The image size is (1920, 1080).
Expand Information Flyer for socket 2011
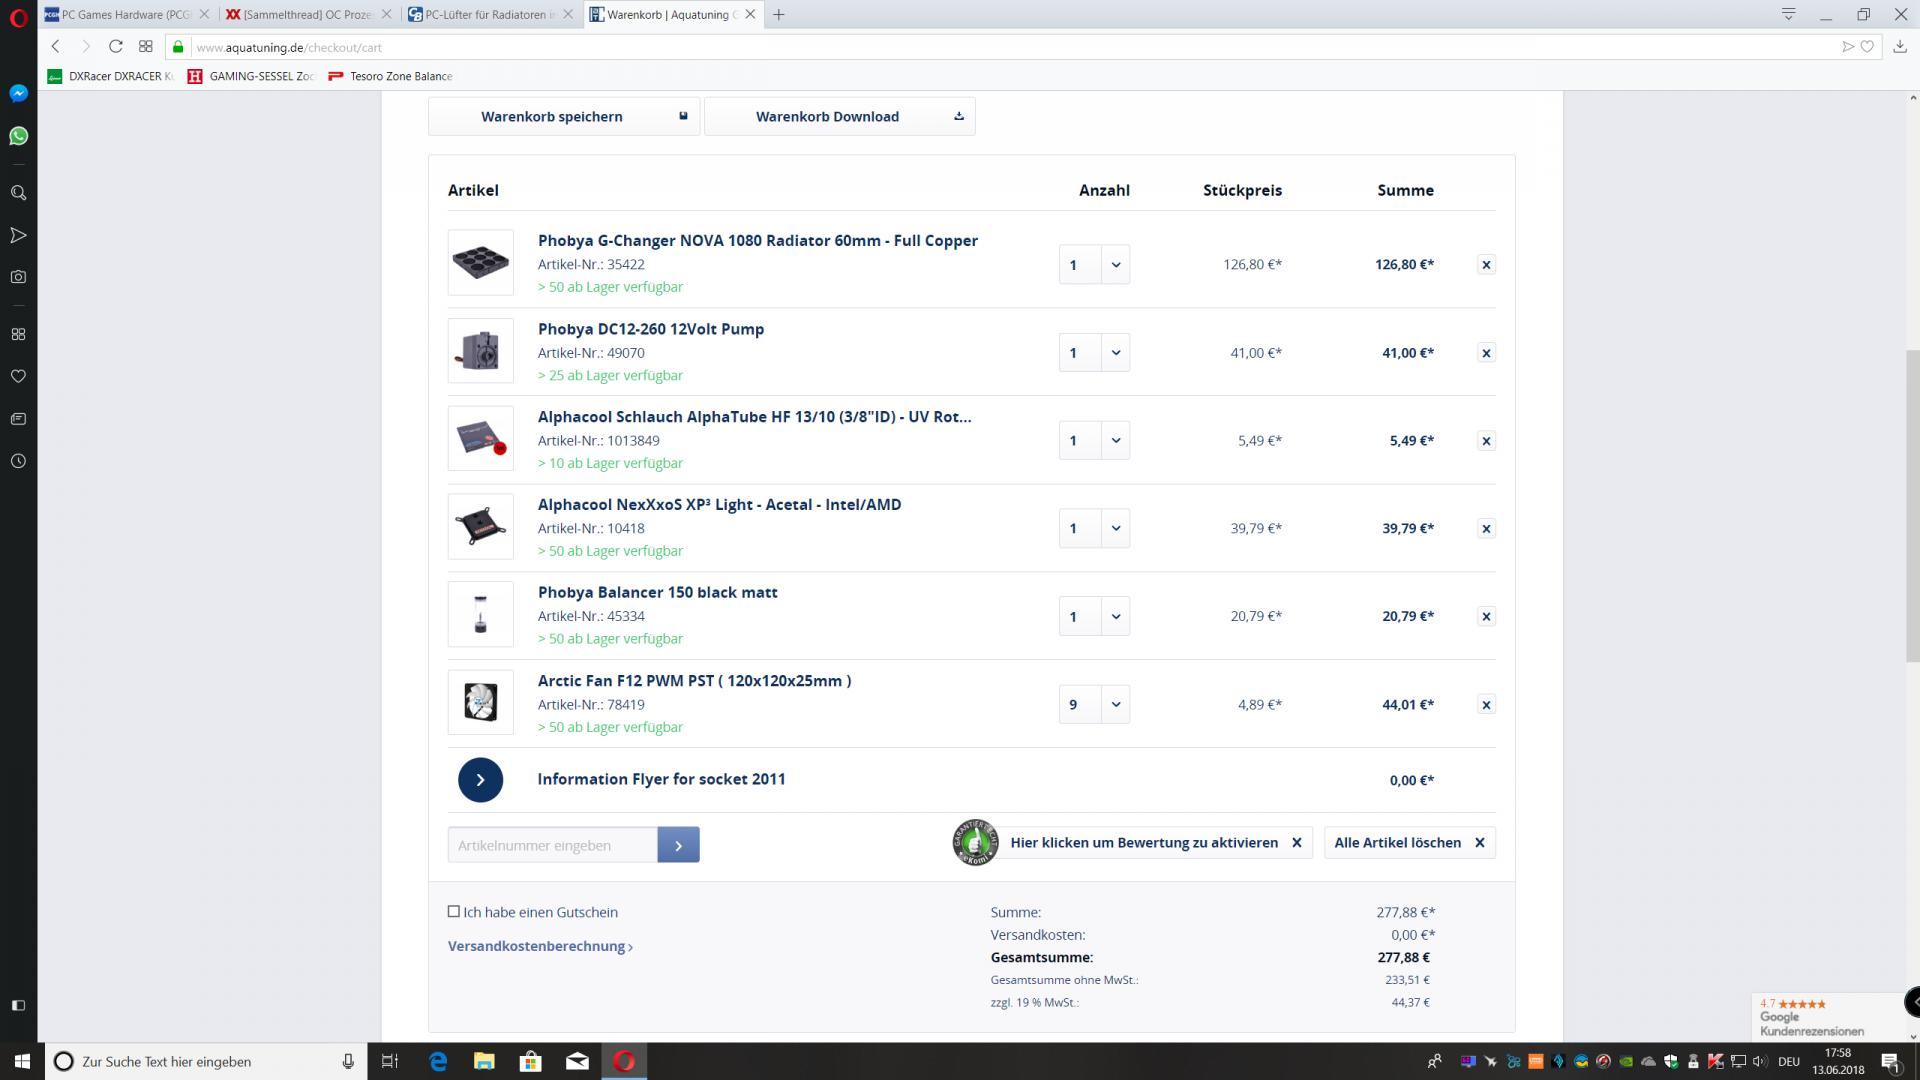[480, 780]
